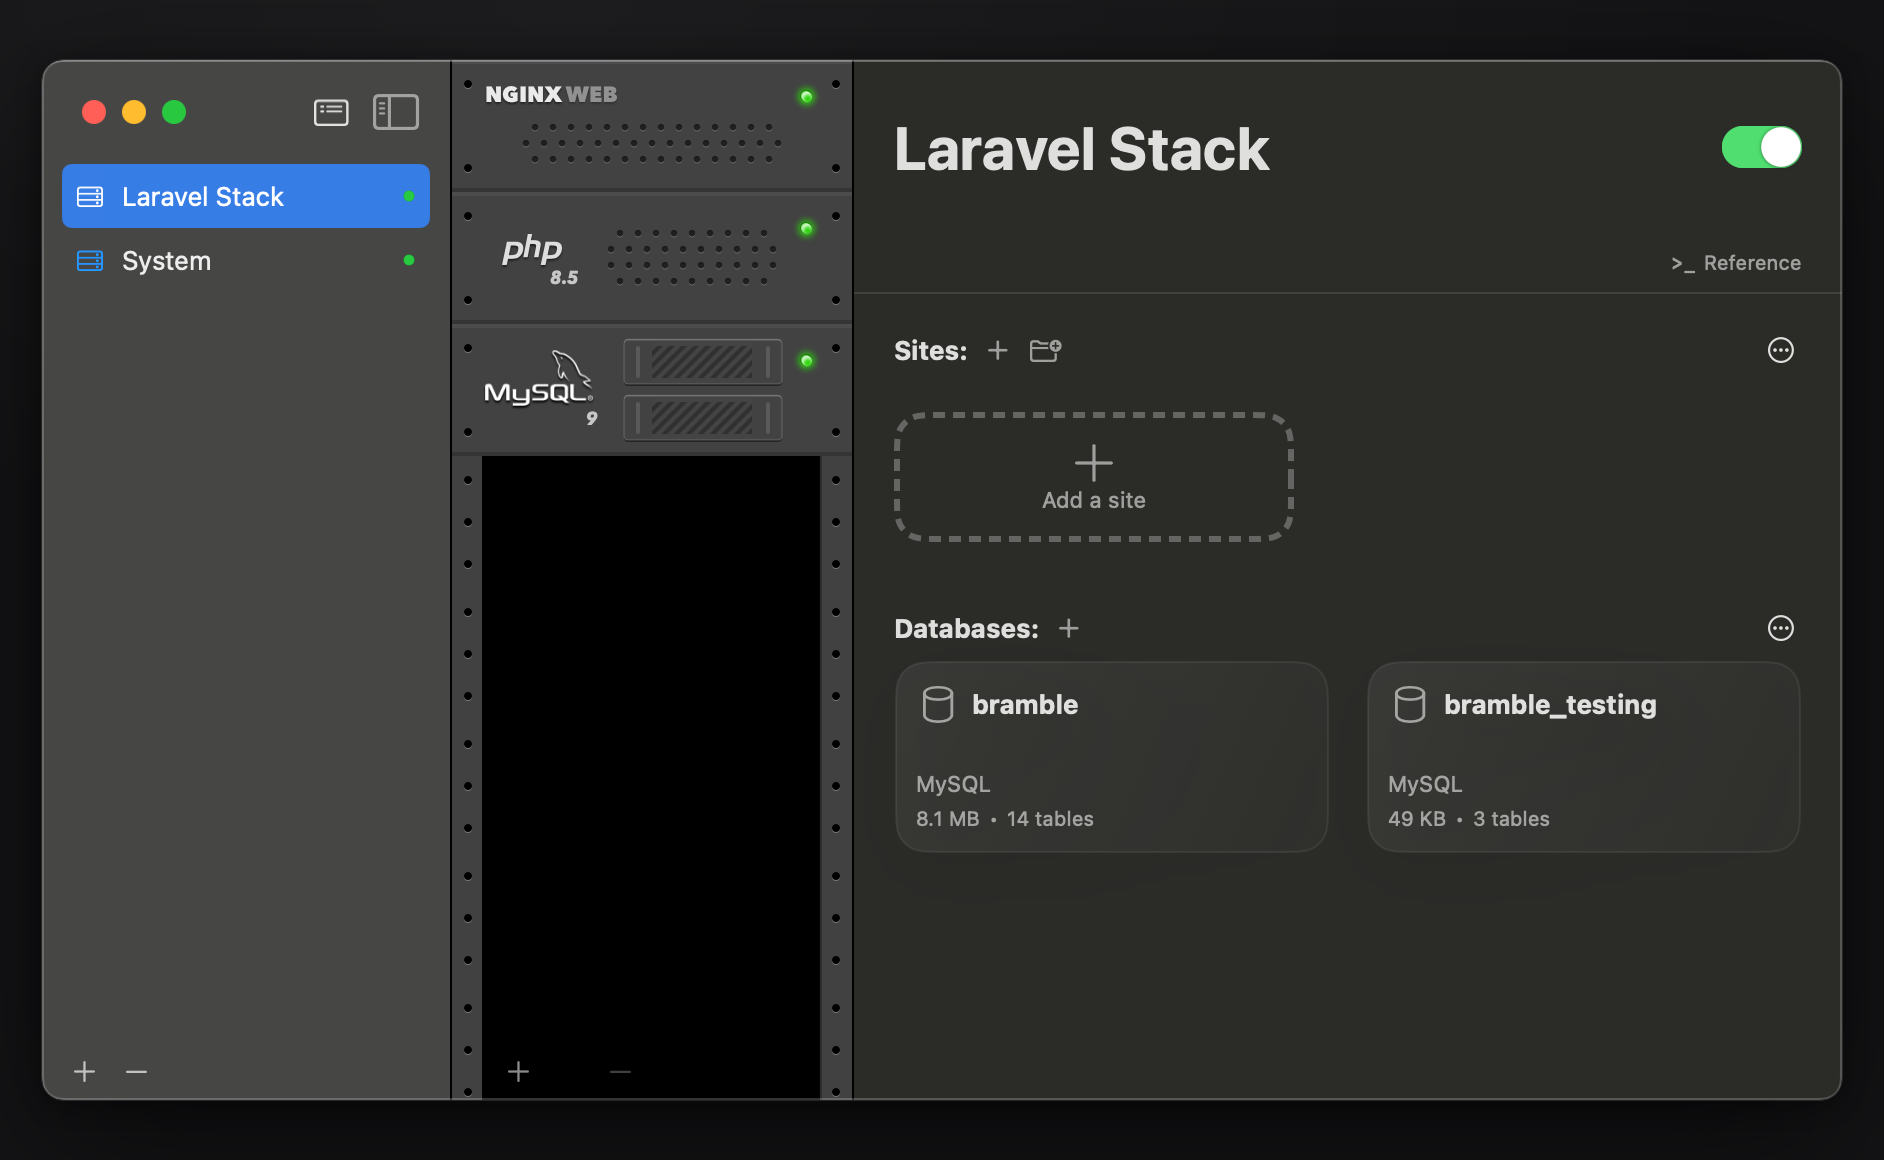This screenshot has height=1160, width=1884.
Task: Open the bramble database card
Action: click(x=1111, y=757)
